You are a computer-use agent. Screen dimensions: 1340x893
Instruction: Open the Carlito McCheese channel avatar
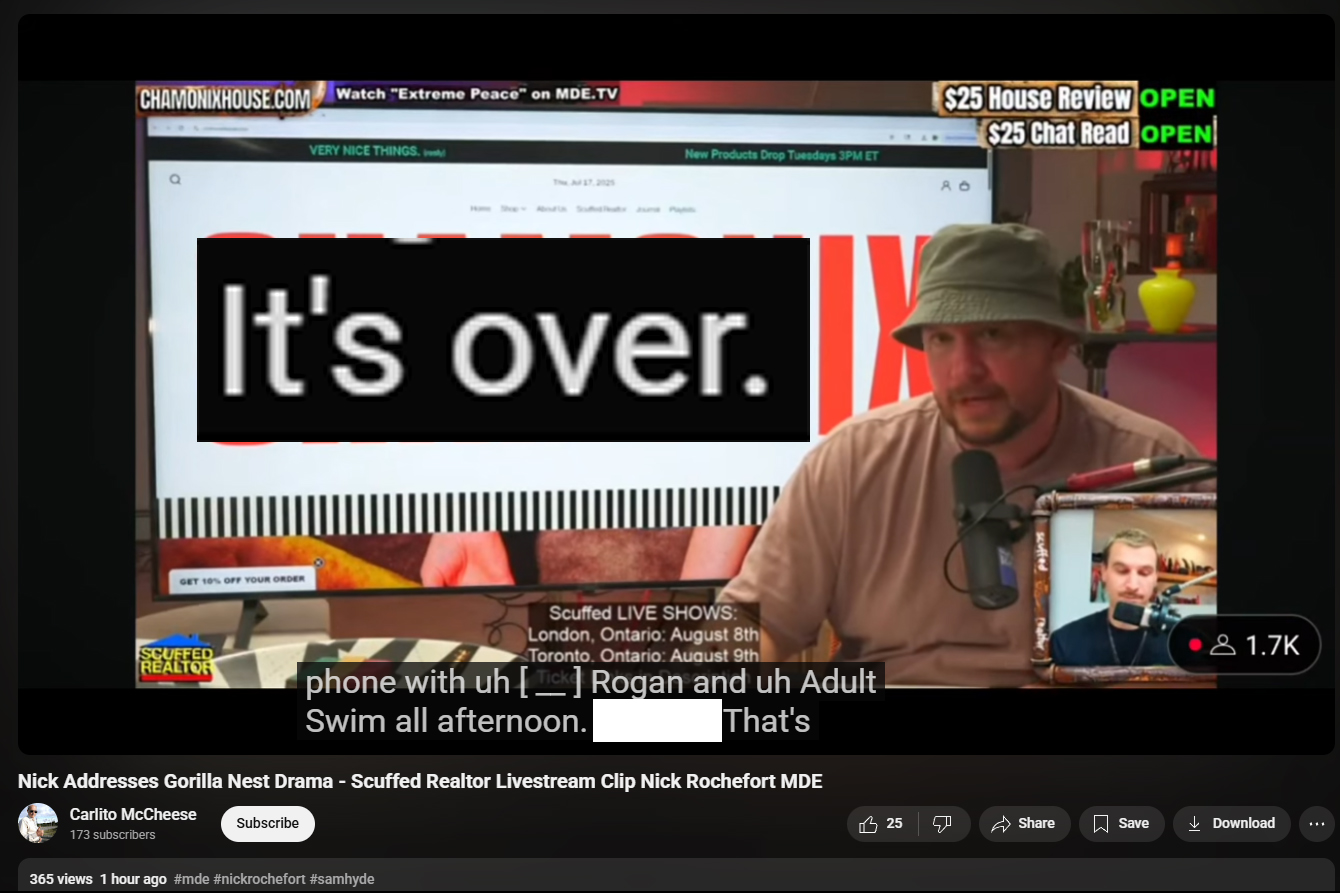(38, 823)
